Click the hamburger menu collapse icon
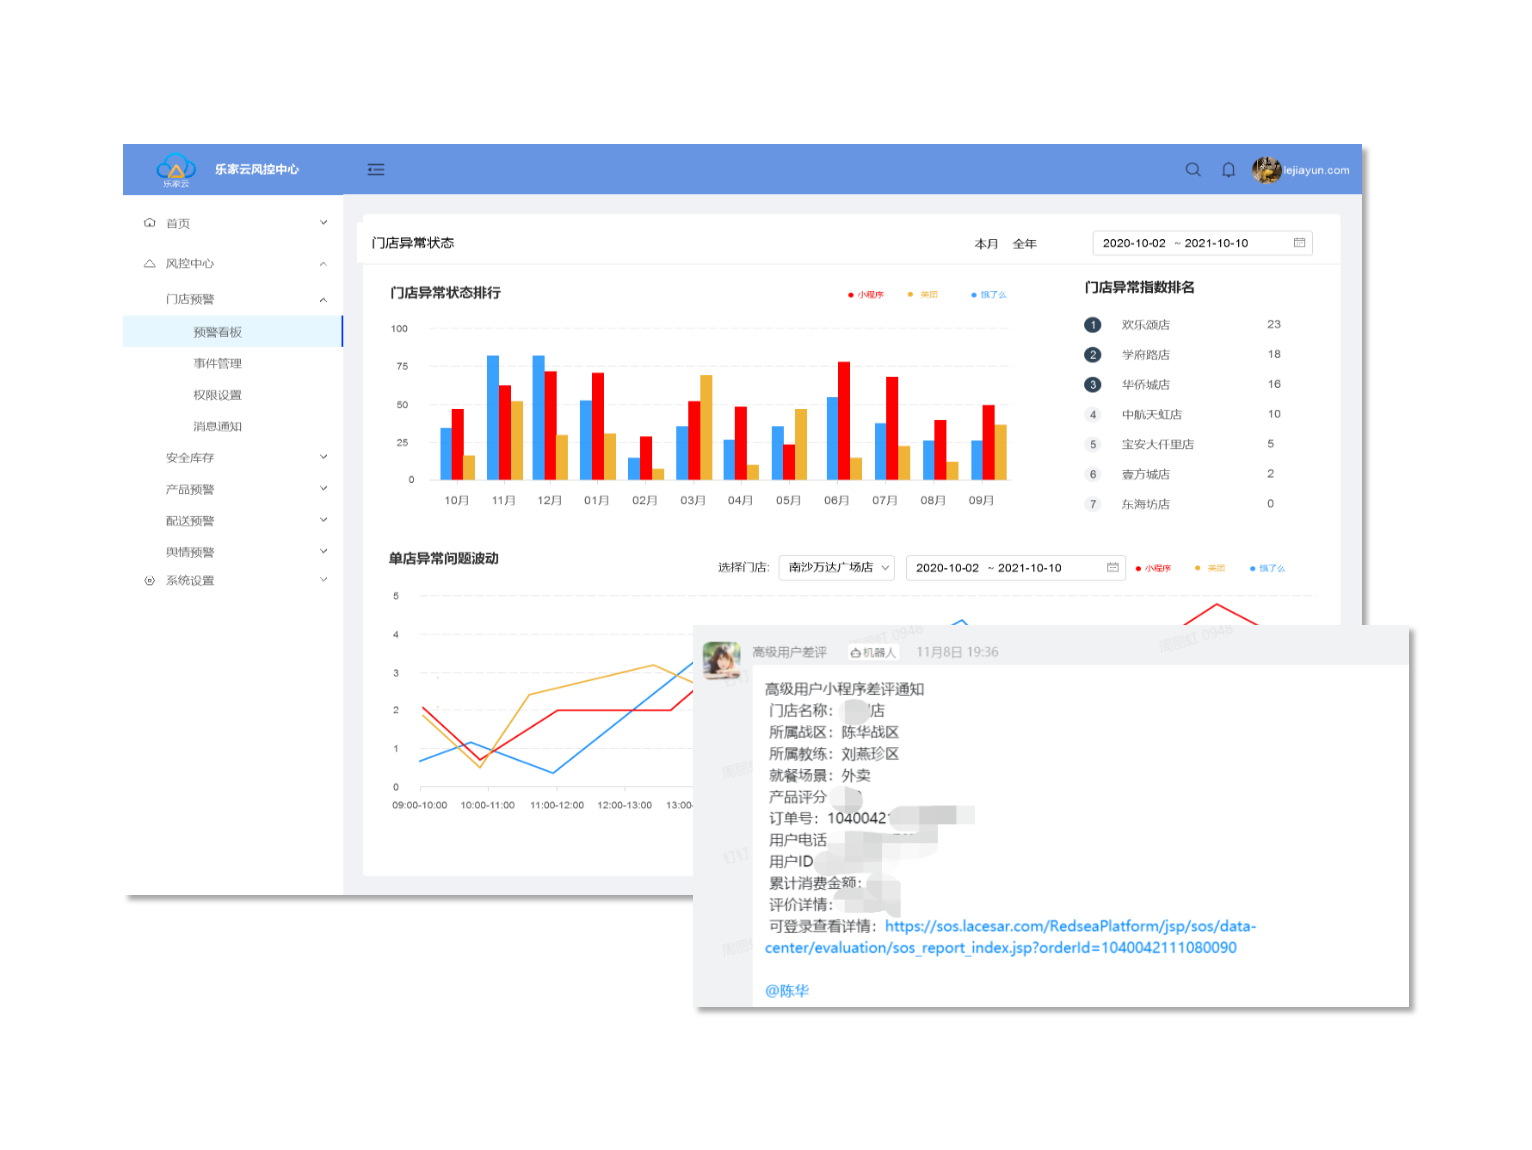 click(376, 170)
